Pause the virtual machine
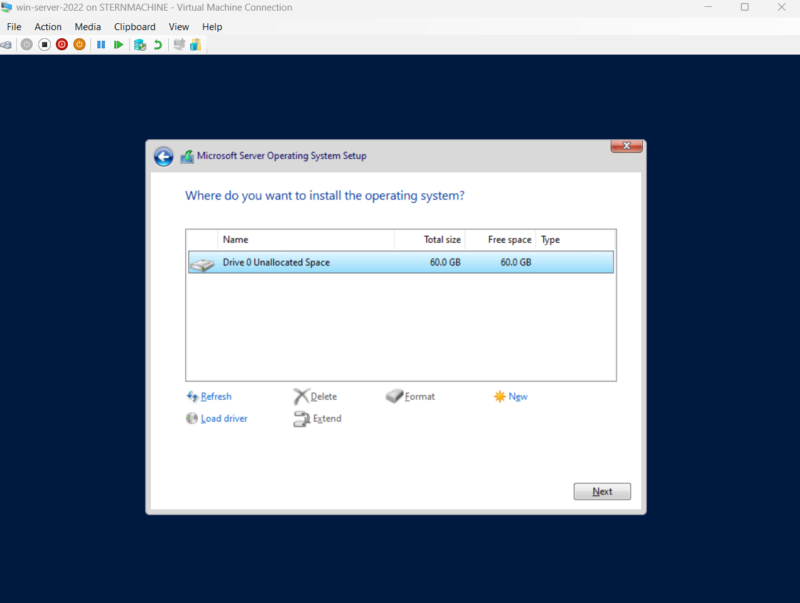 (x=101, y=45)
